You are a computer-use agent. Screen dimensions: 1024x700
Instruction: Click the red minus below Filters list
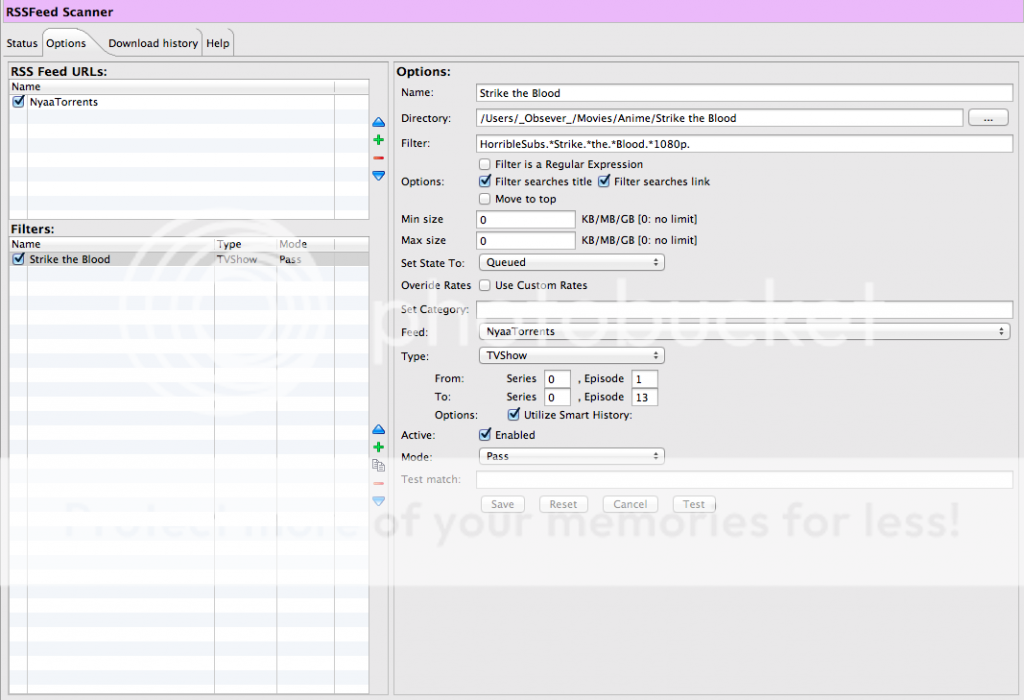(378, 483)
